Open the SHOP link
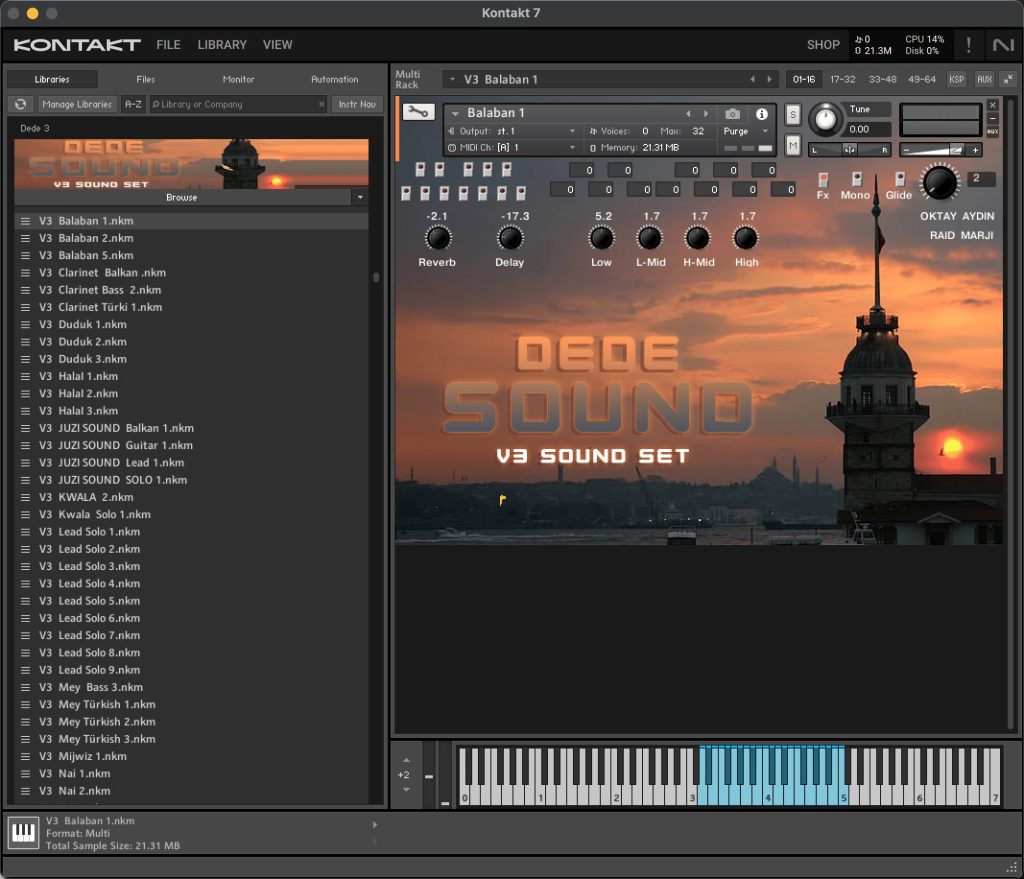1024x879 pixels. 823,45
